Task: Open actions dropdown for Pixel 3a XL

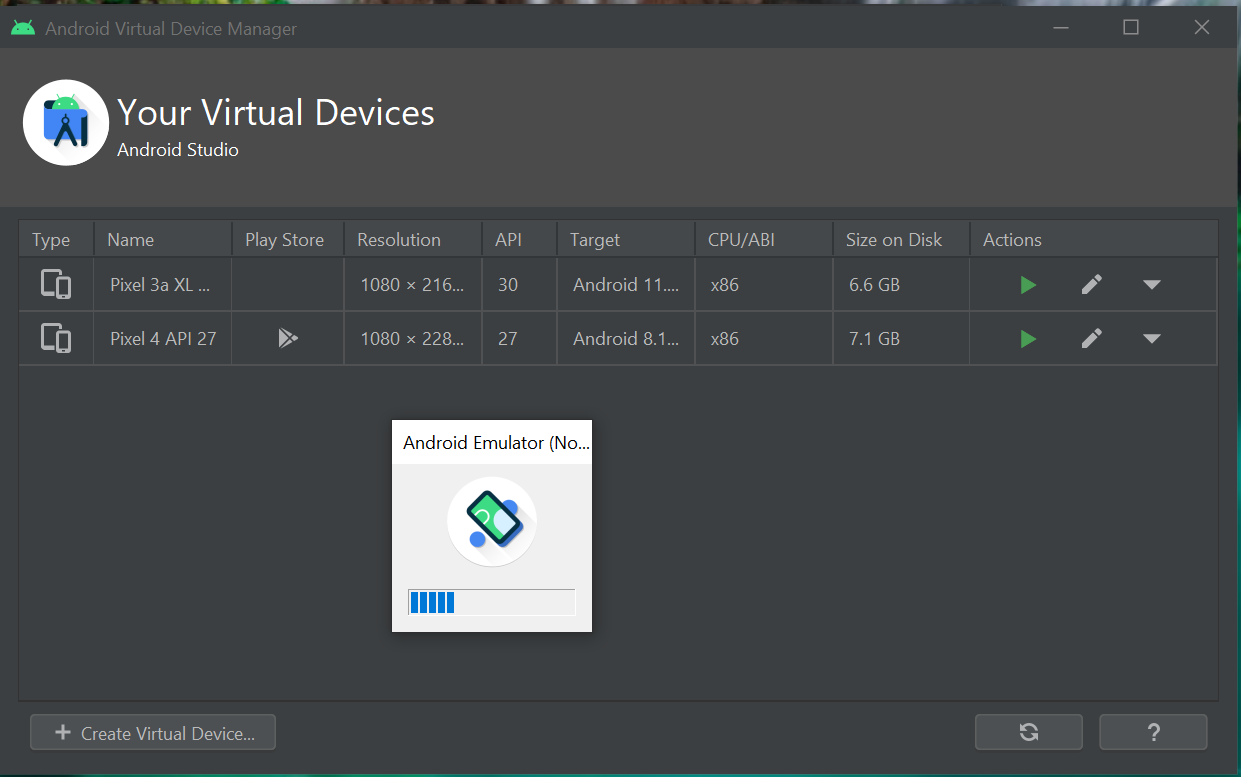Action: click(1152, 285)
